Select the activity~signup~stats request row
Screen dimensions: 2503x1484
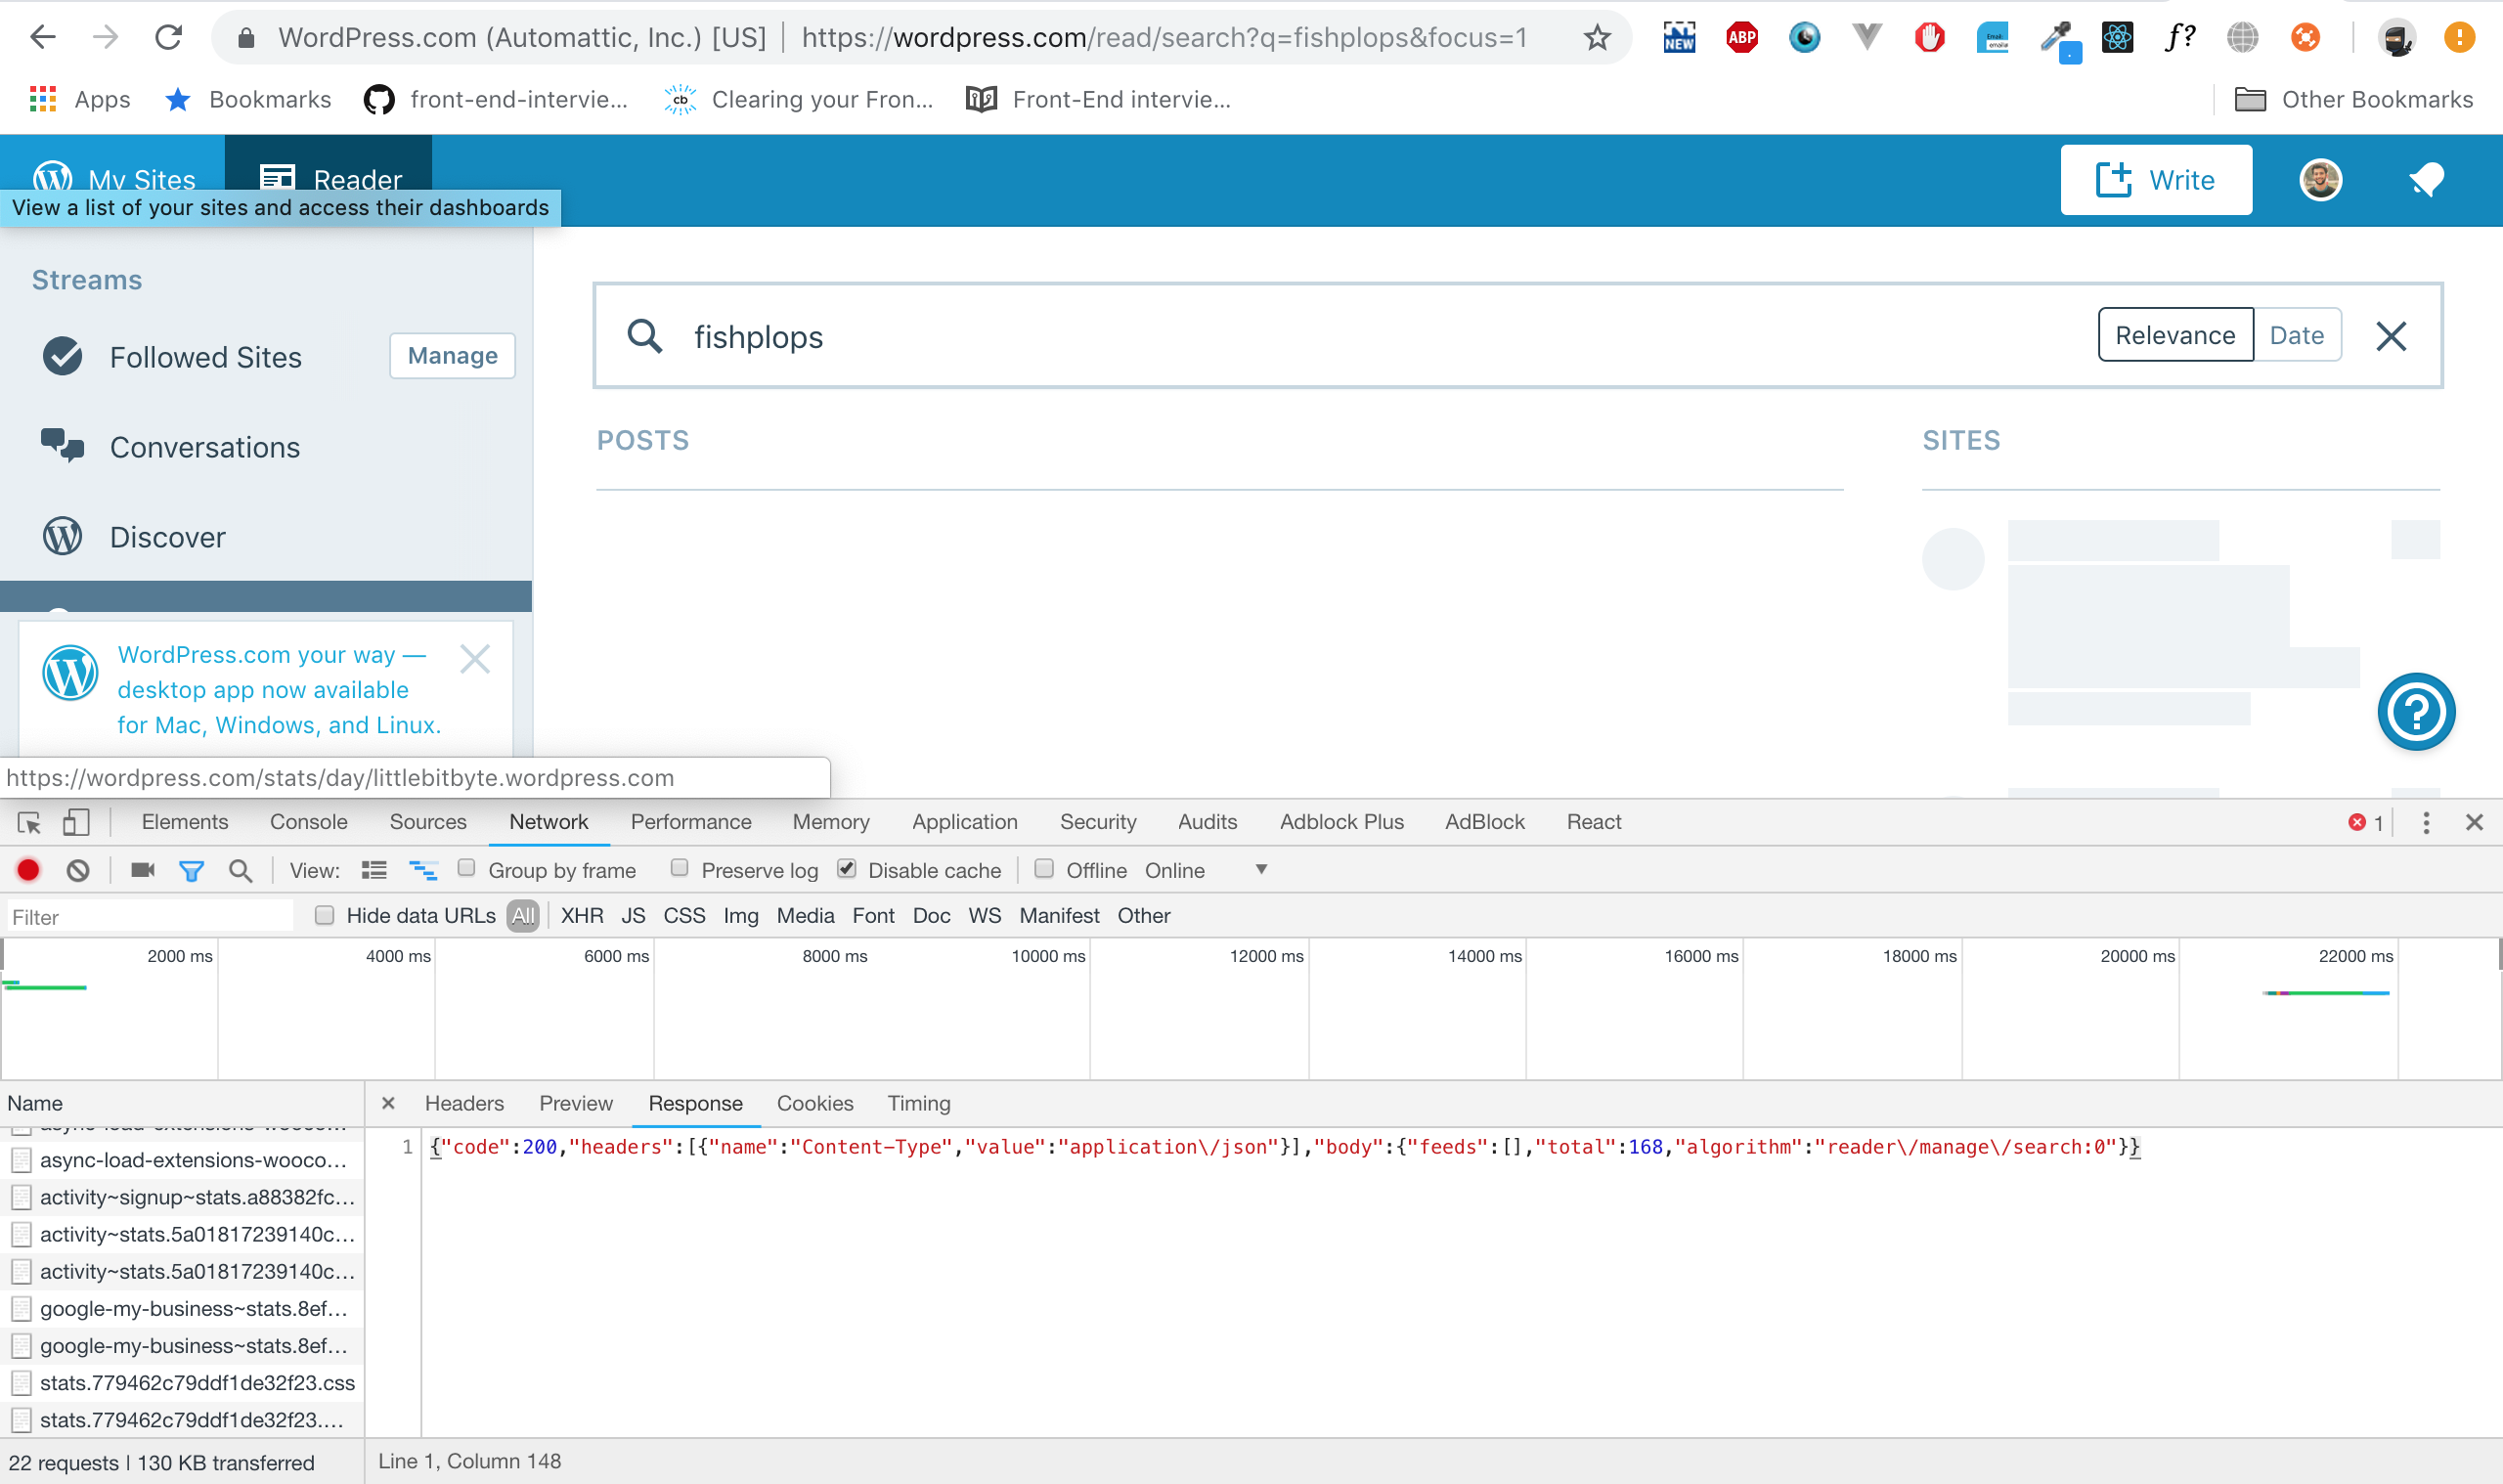[x=182, y=1197]
